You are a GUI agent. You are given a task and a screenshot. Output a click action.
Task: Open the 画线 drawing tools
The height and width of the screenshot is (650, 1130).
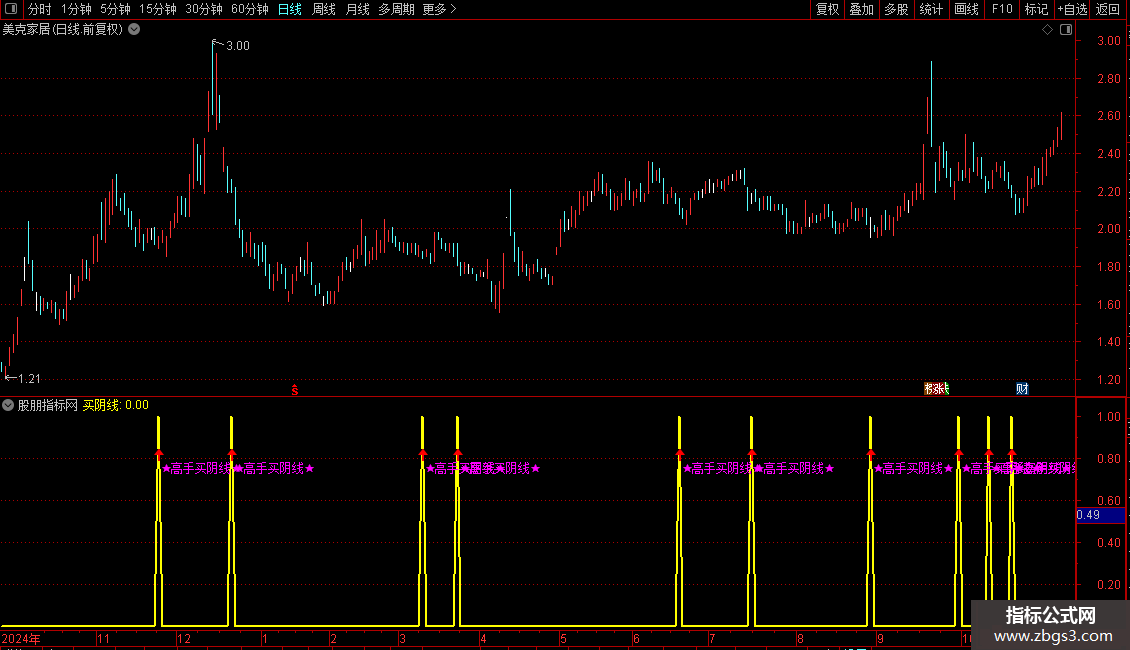click(966, 9)
